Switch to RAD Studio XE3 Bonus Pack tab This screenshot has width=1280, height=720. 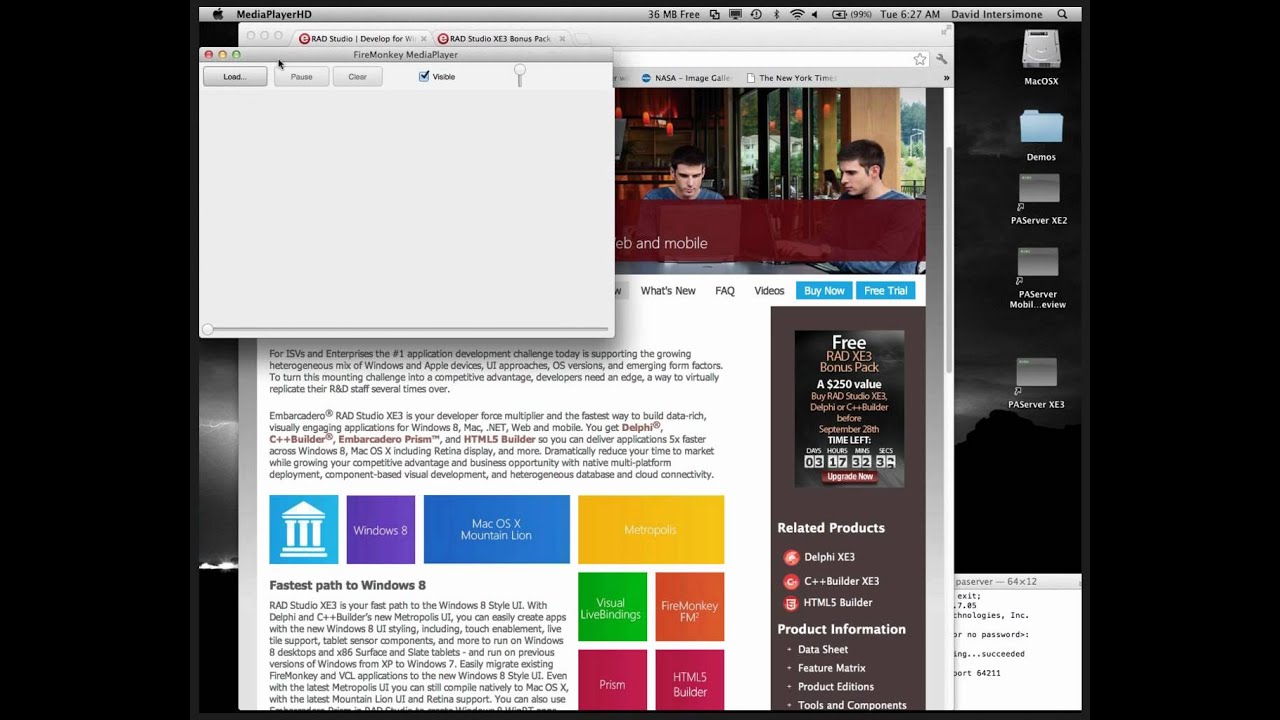(500, 38)
